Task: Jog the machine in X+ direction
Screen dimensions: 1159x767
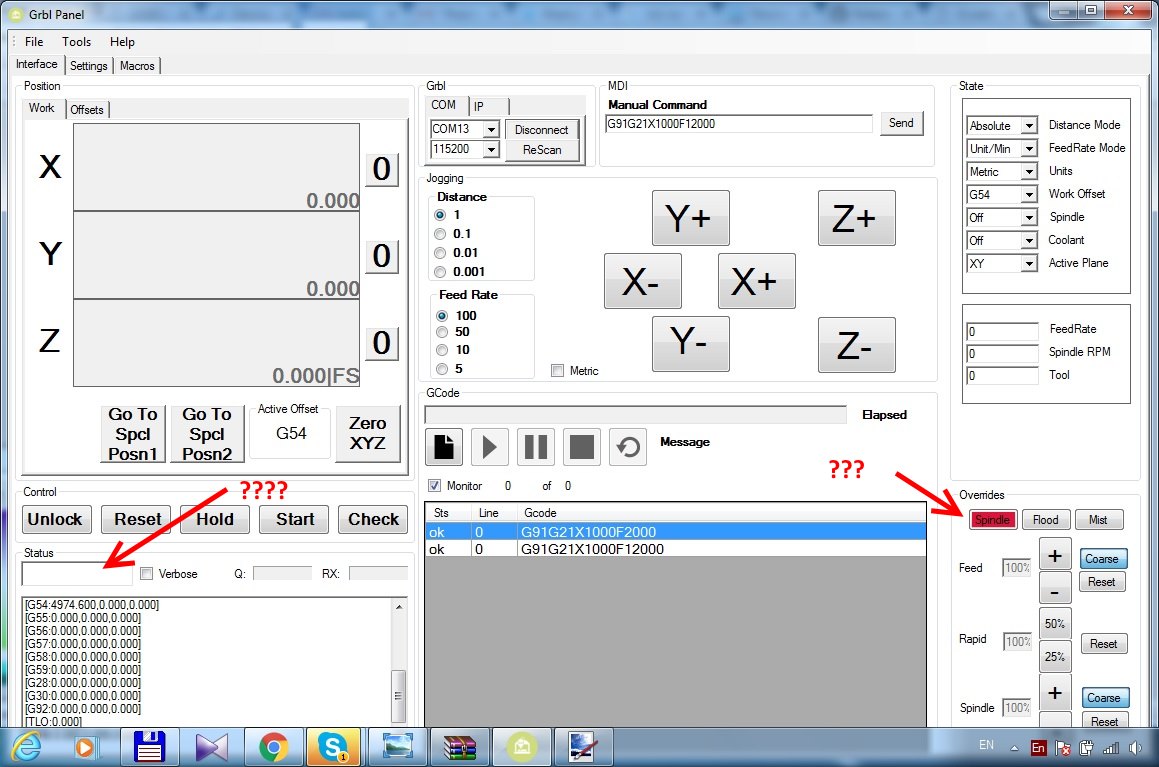Action: [756, 281]
